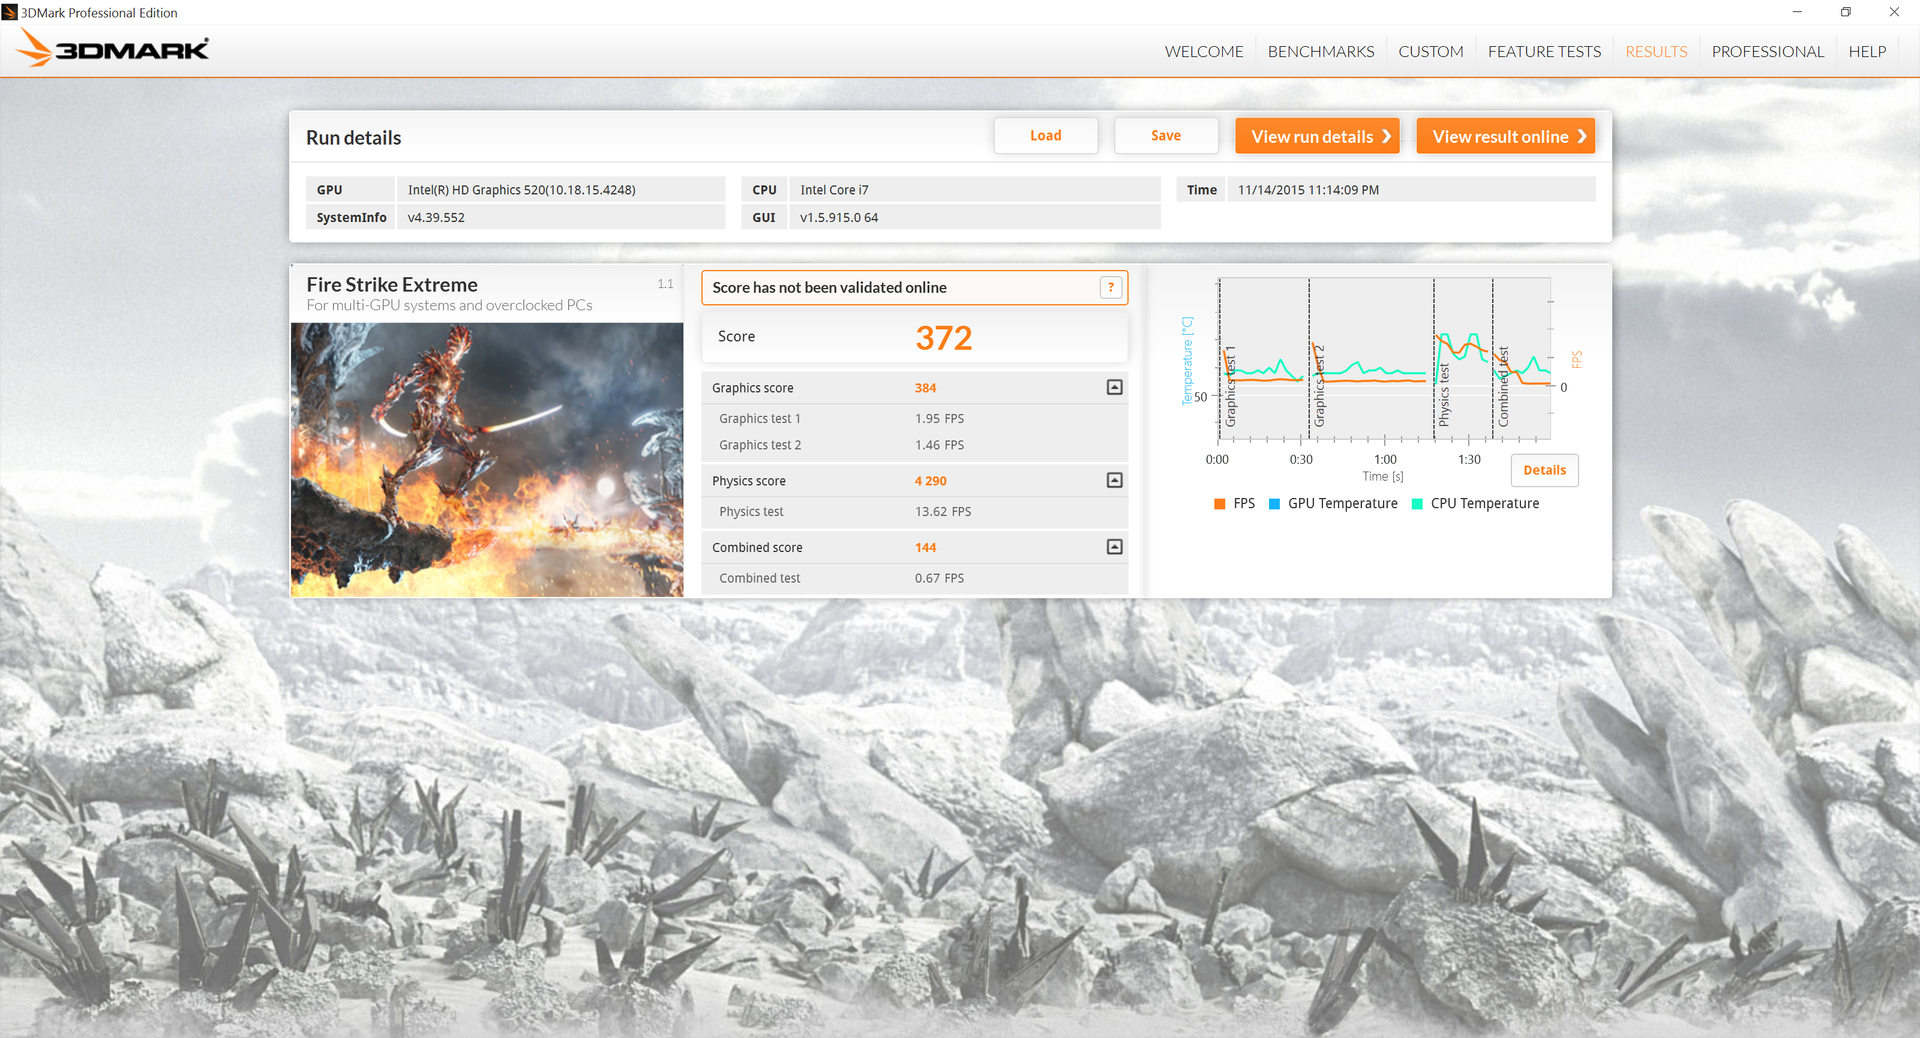Open graph Details button

(x=1544, y=470)
